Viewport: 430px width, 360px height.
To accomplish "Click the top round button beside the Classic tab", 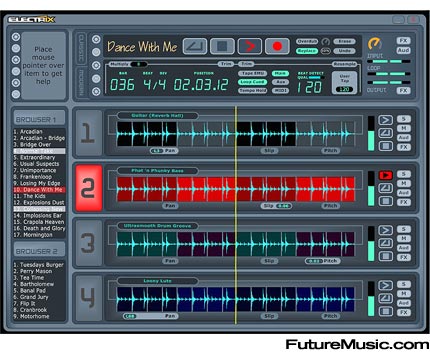I will coord(96,39).
